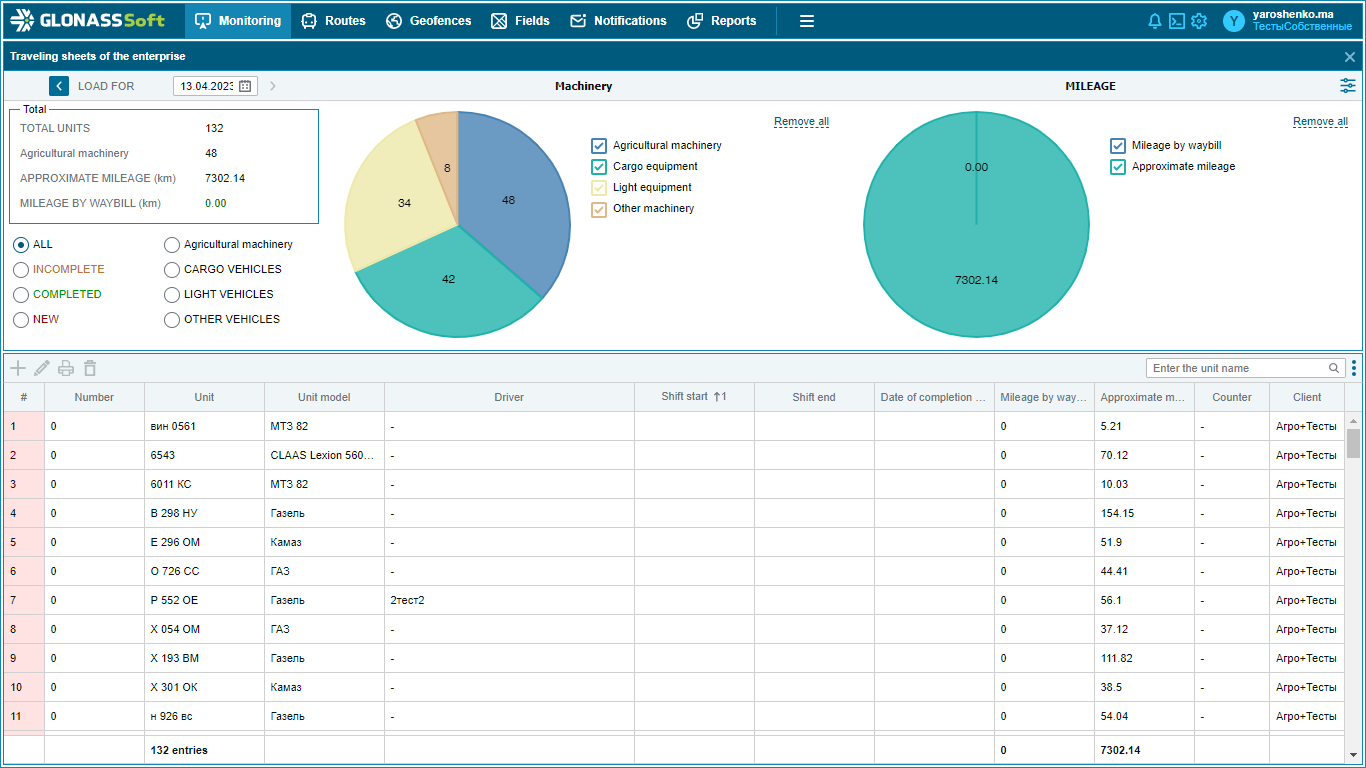Click the search magnifier icon
Image resolution: width=1366 pixels, height=768 pixels.
[1334, 368]
